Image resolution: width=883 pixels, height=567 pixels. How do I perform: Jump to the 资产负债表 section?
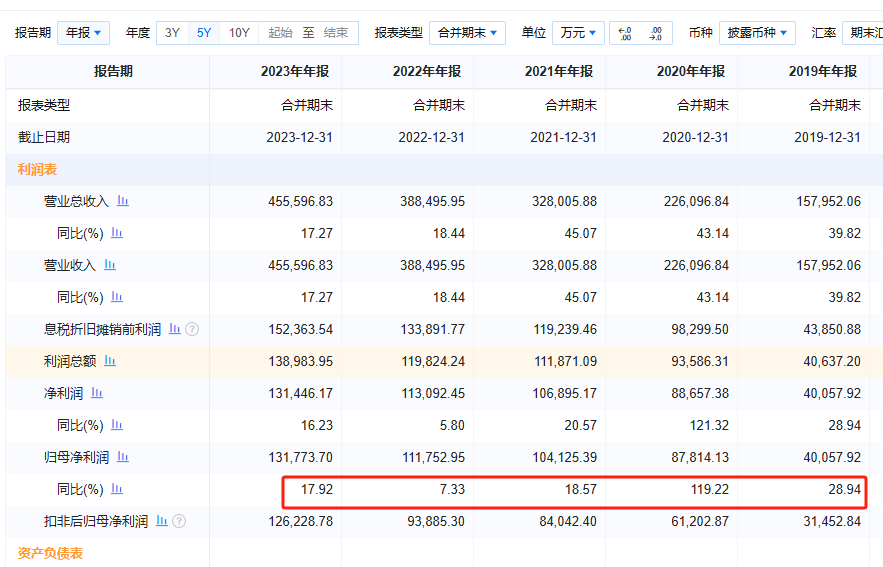click(50, 553)
